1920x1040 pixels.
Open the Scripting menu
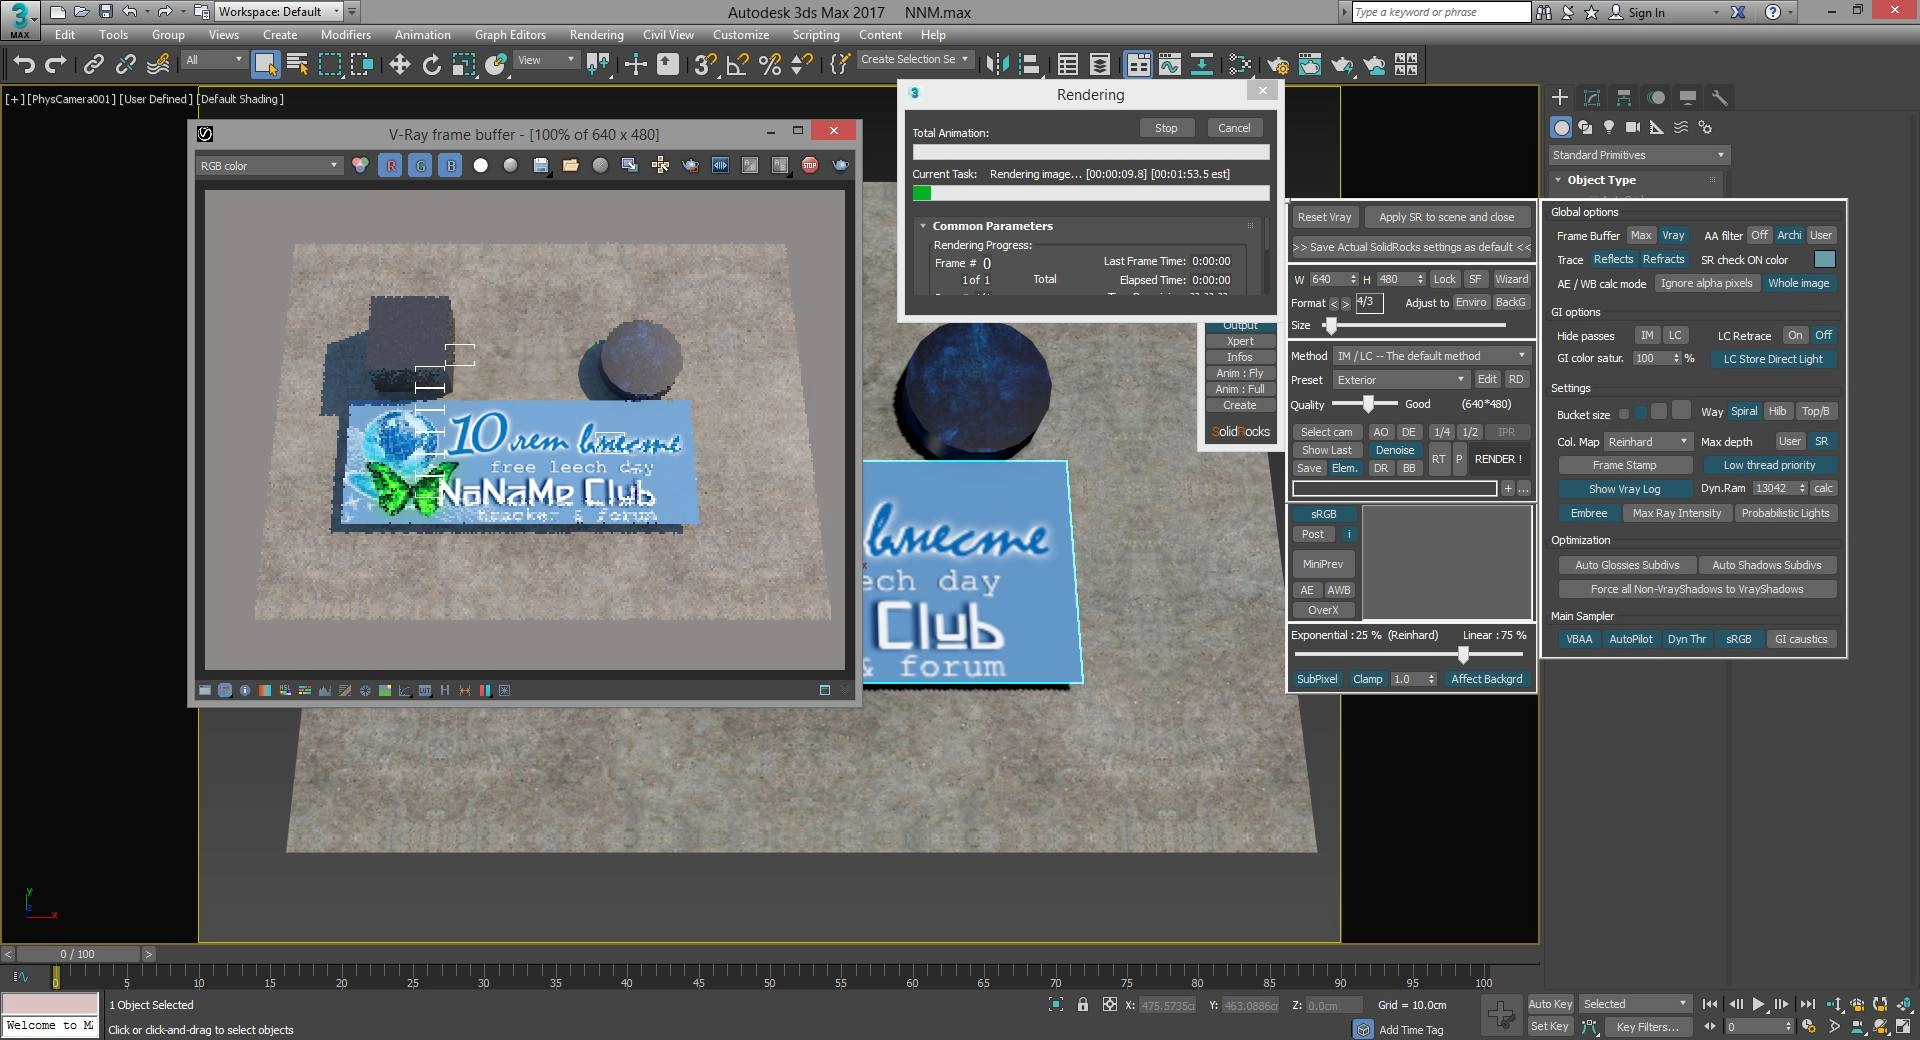(816, 34)
